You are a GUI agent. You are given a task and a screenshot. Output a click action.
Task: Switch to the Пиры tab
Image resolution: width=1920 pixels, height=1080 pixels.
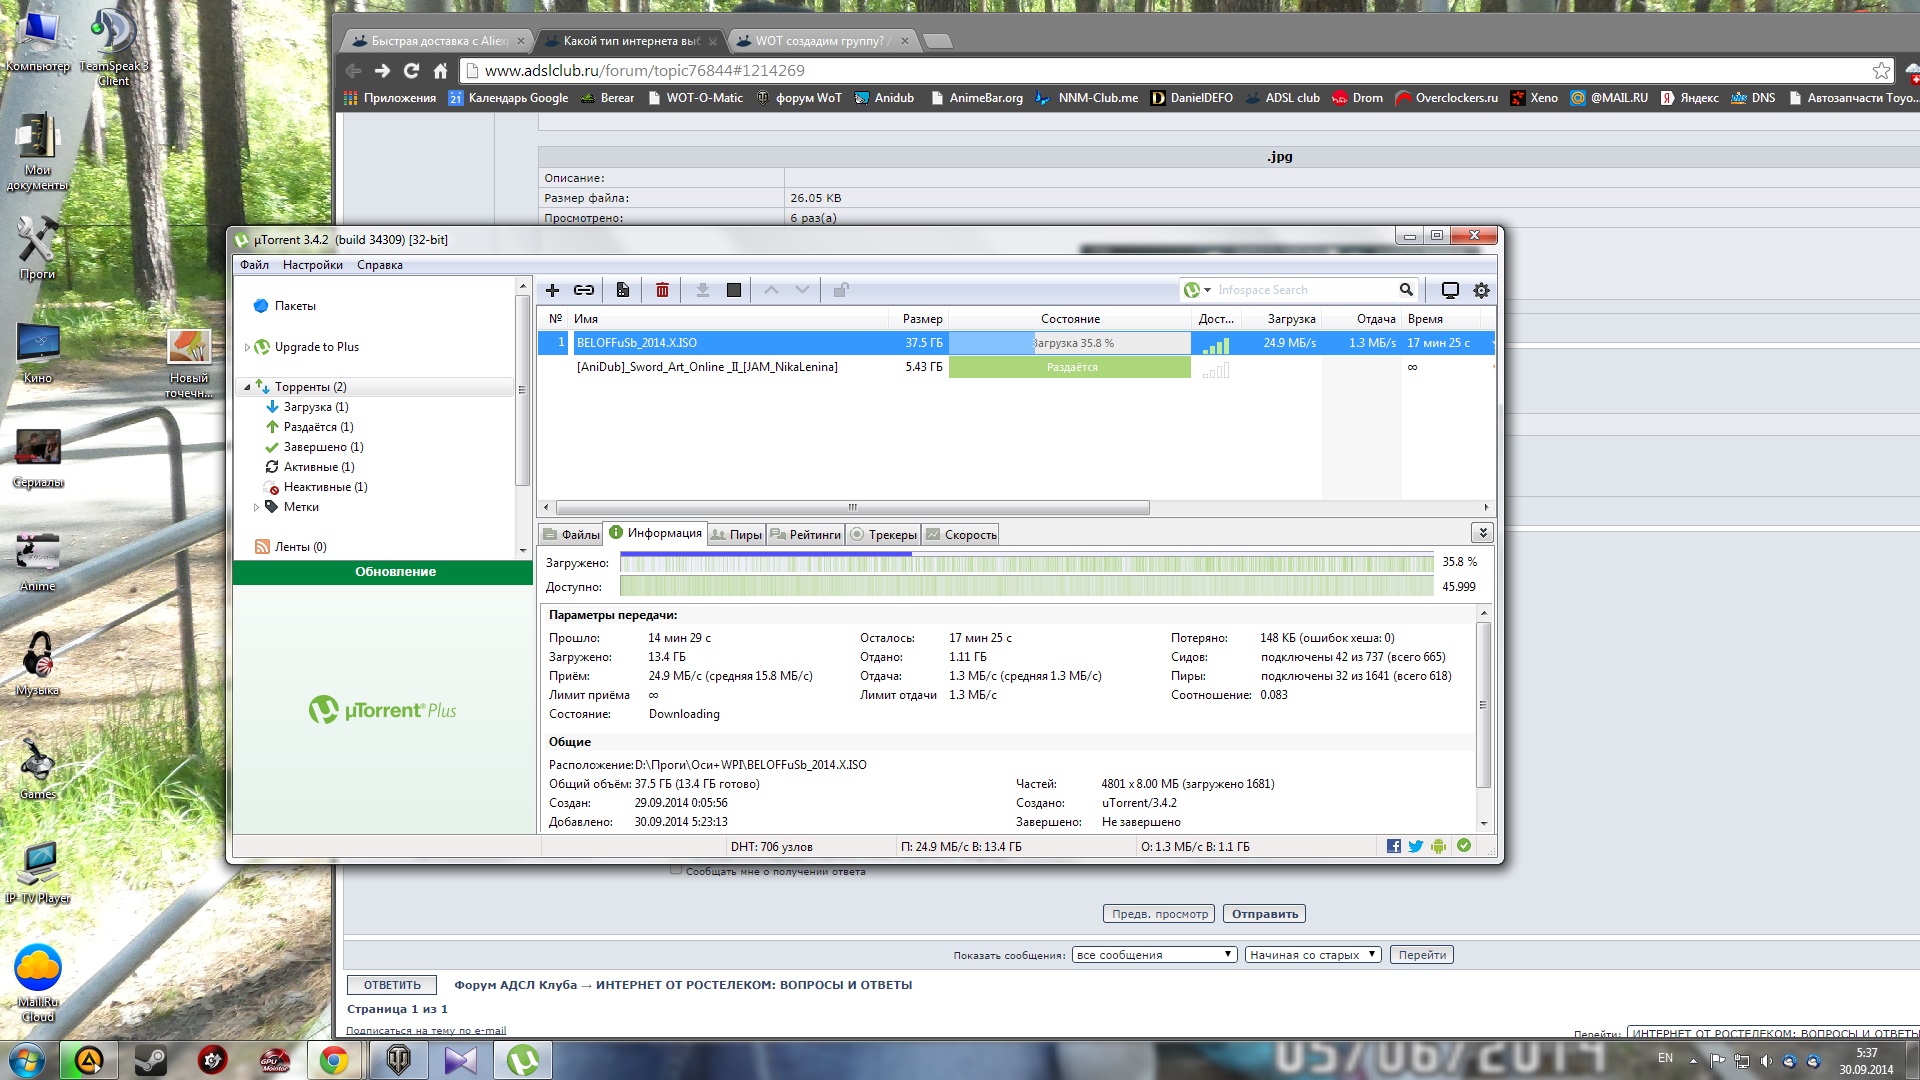click(x=736, y=535)
